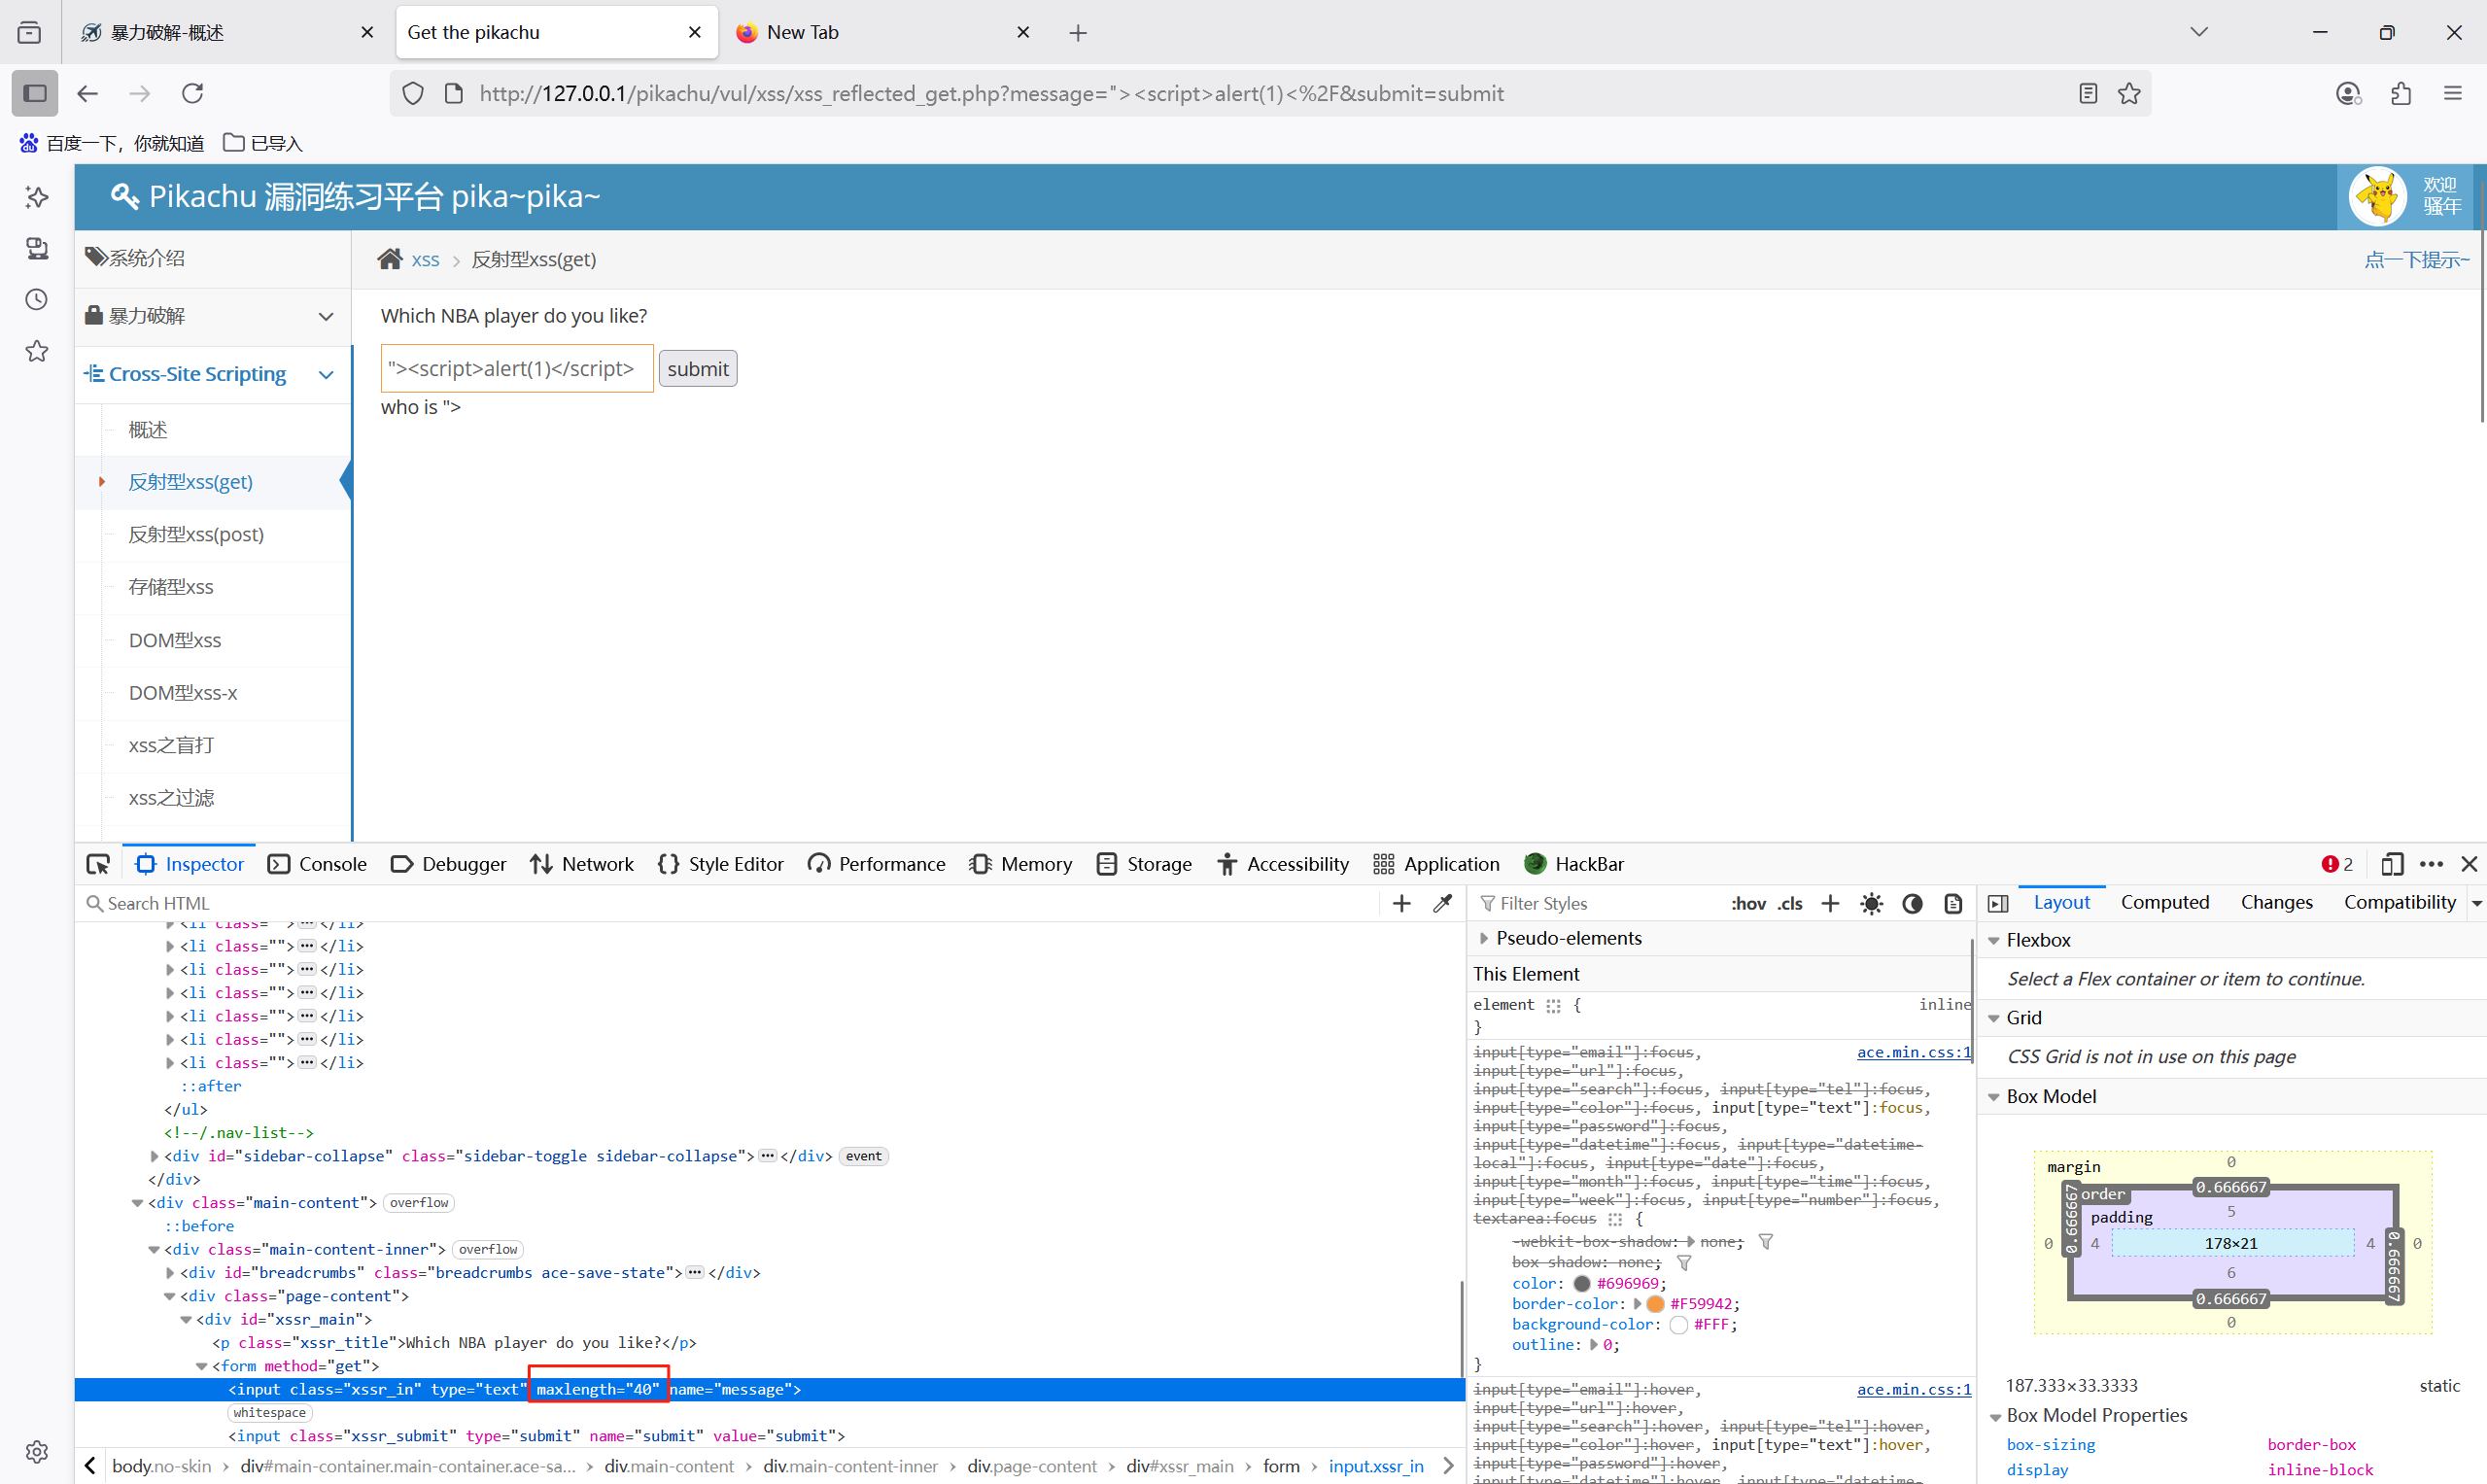Open the Firefox hamburger menu

2452,93
